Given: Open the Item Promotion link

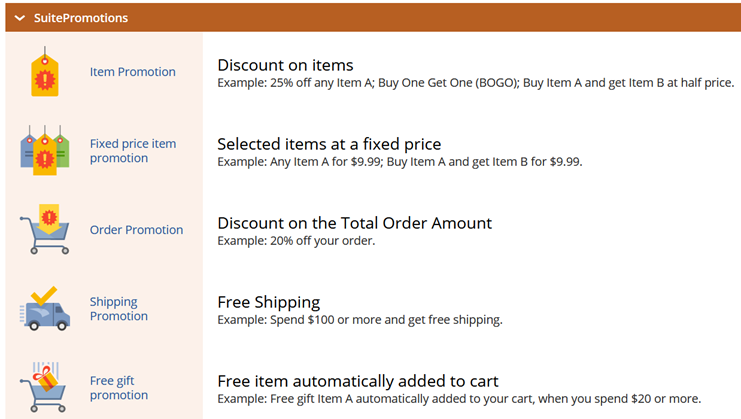Looking at the screenshot, I should [x=132, y=72].
